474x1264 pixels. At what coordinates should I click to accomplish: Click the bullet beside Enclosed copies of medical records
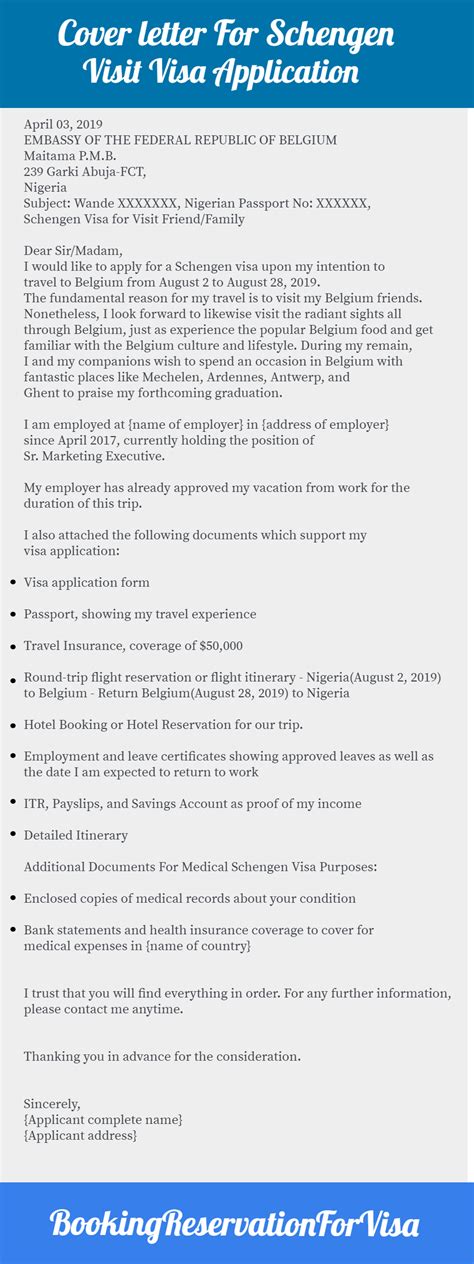pyautogui.click(x=11, y=898)
